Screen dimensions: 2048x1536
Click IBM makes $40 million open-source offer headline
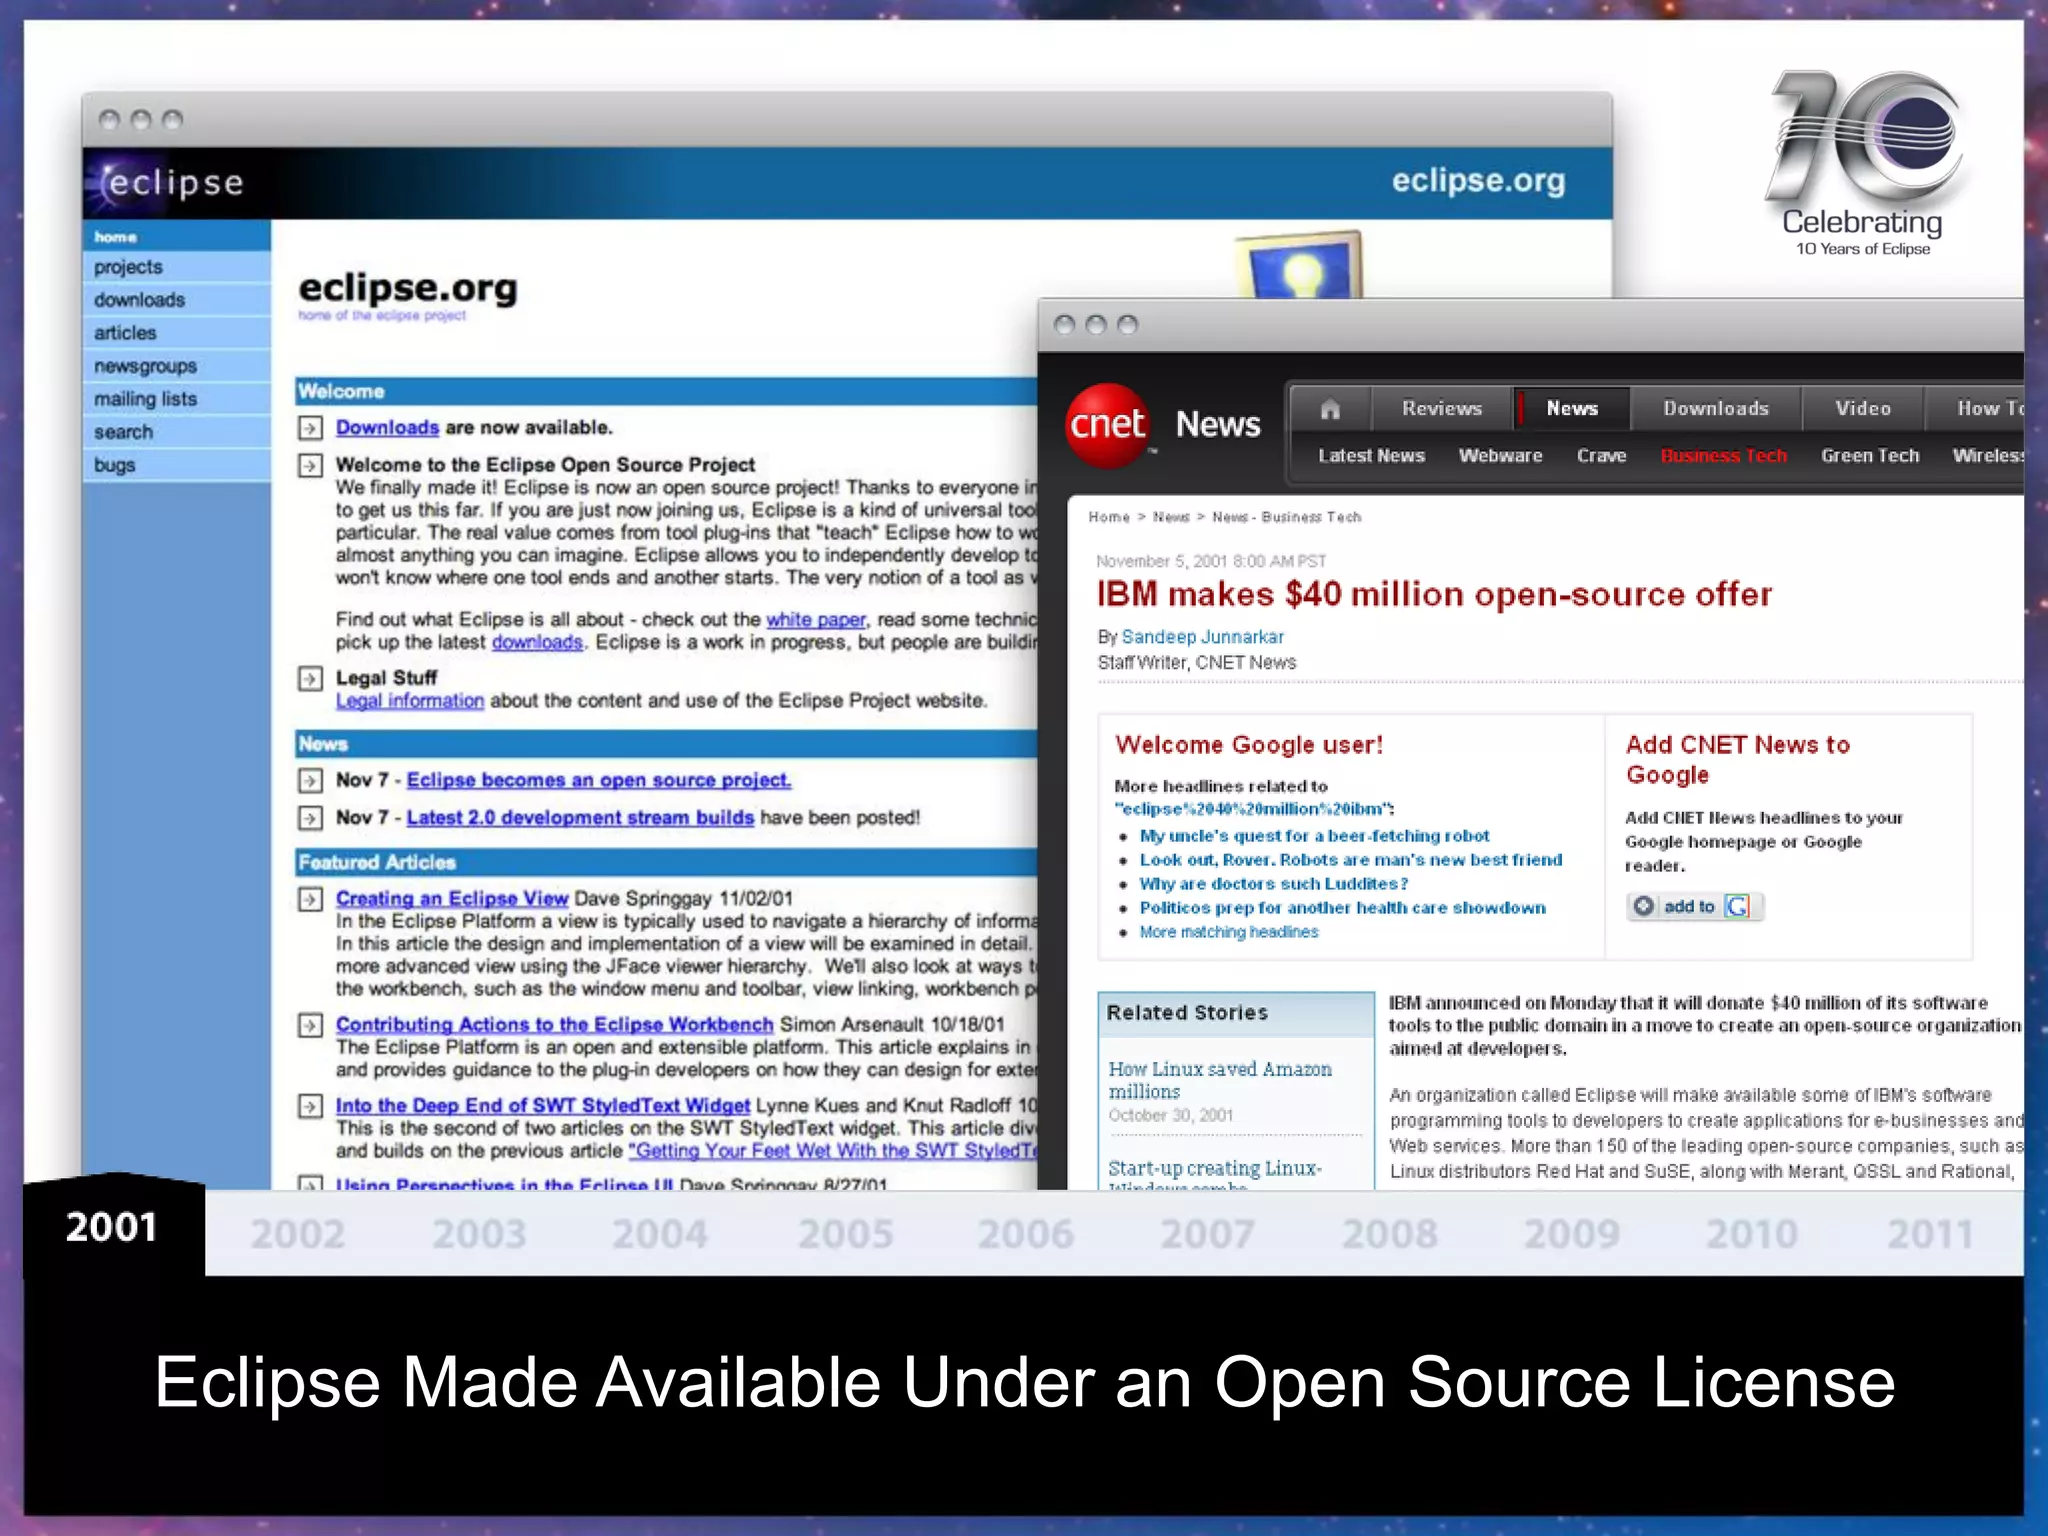tap(1434, 595)
